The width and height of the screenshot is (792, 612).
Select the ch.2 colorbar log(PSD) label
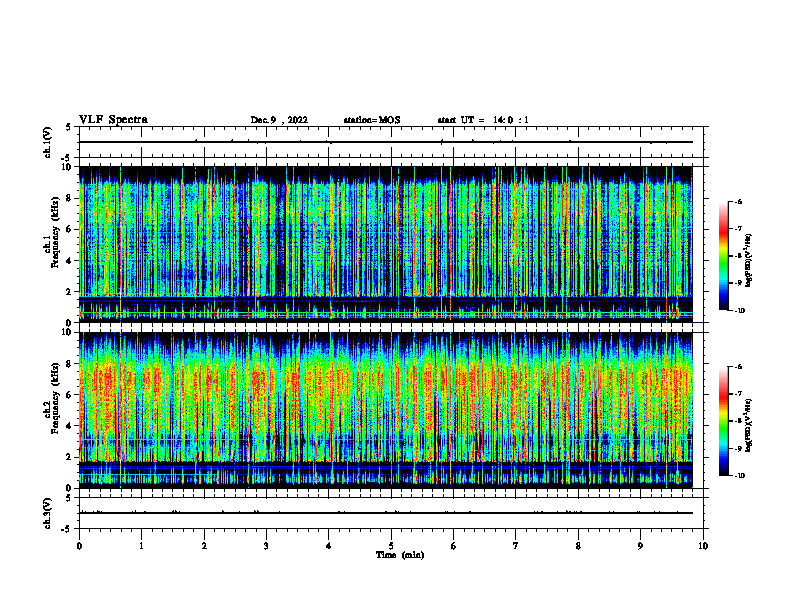pos(749,425)
